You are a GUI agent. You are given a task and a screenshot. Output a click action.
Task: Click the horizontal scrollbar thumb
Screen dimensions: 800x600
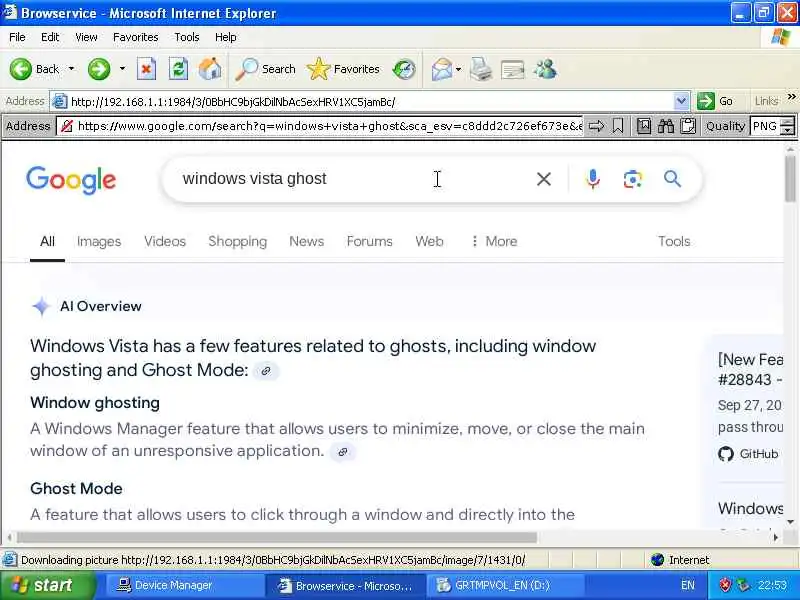click(x=277, y=537)
